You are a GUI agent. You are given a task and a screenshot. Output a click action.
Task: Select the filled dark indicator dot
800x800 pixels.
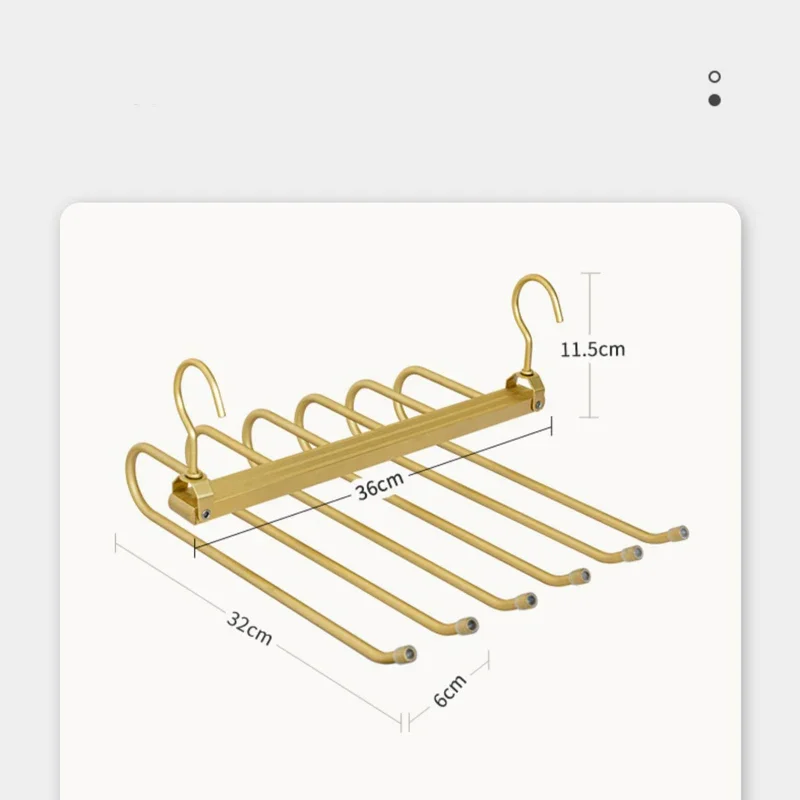pyautogui.click(x=714, y=100)
